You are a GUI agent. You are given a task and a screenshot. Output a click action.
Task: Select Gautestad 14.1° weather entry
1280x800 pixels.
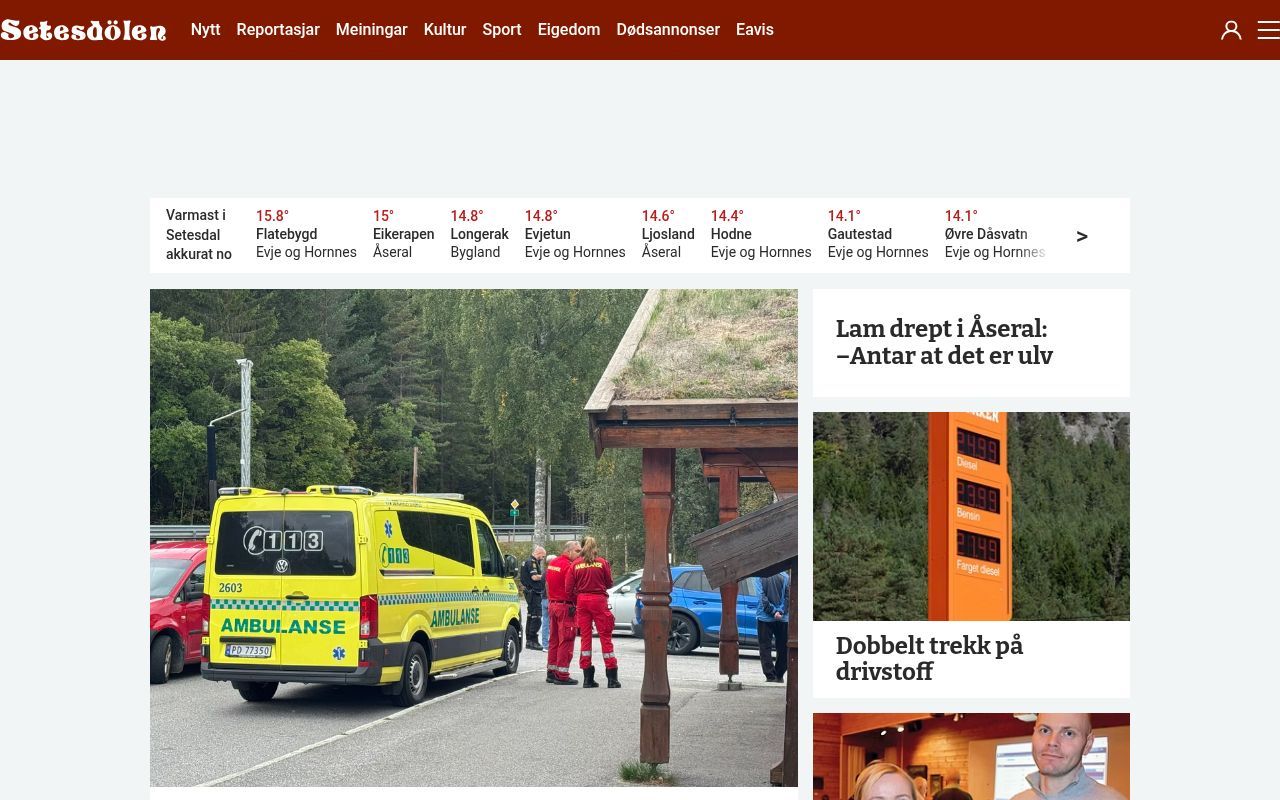click(x=878, y=234)
